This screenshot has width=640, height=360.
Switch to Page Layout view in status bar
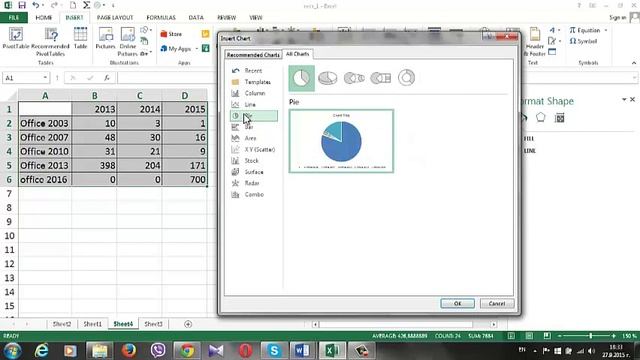[529, 336]
